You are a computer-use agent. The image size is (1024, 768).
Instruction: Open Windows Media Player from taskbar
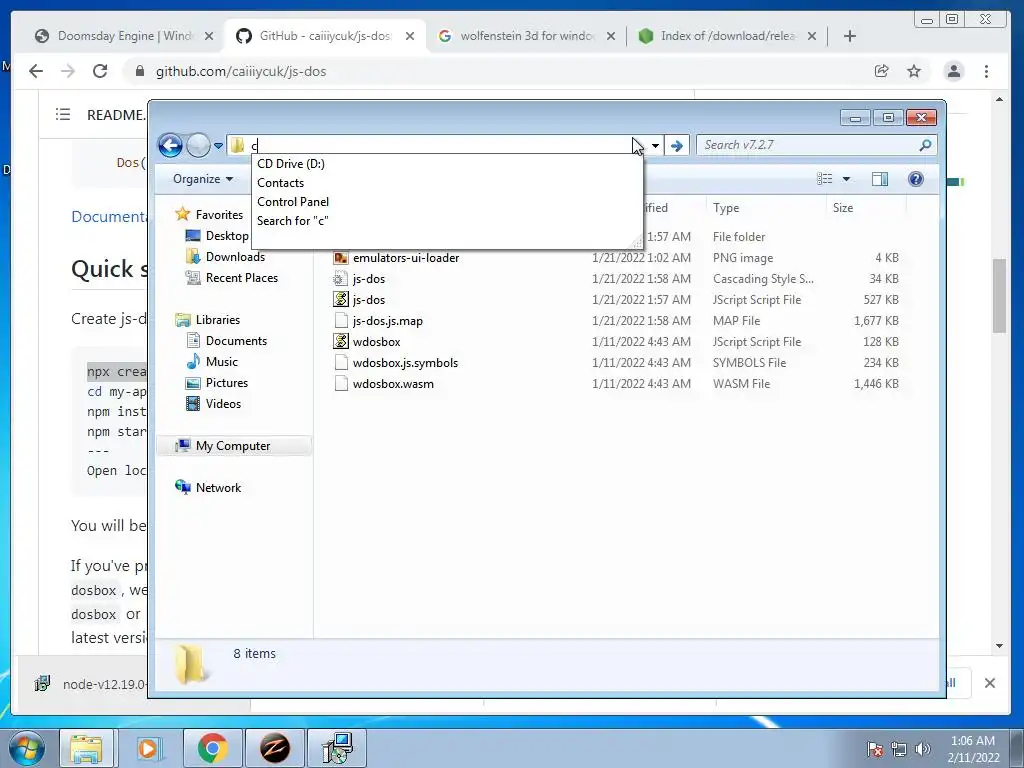(x=148, y=748)
